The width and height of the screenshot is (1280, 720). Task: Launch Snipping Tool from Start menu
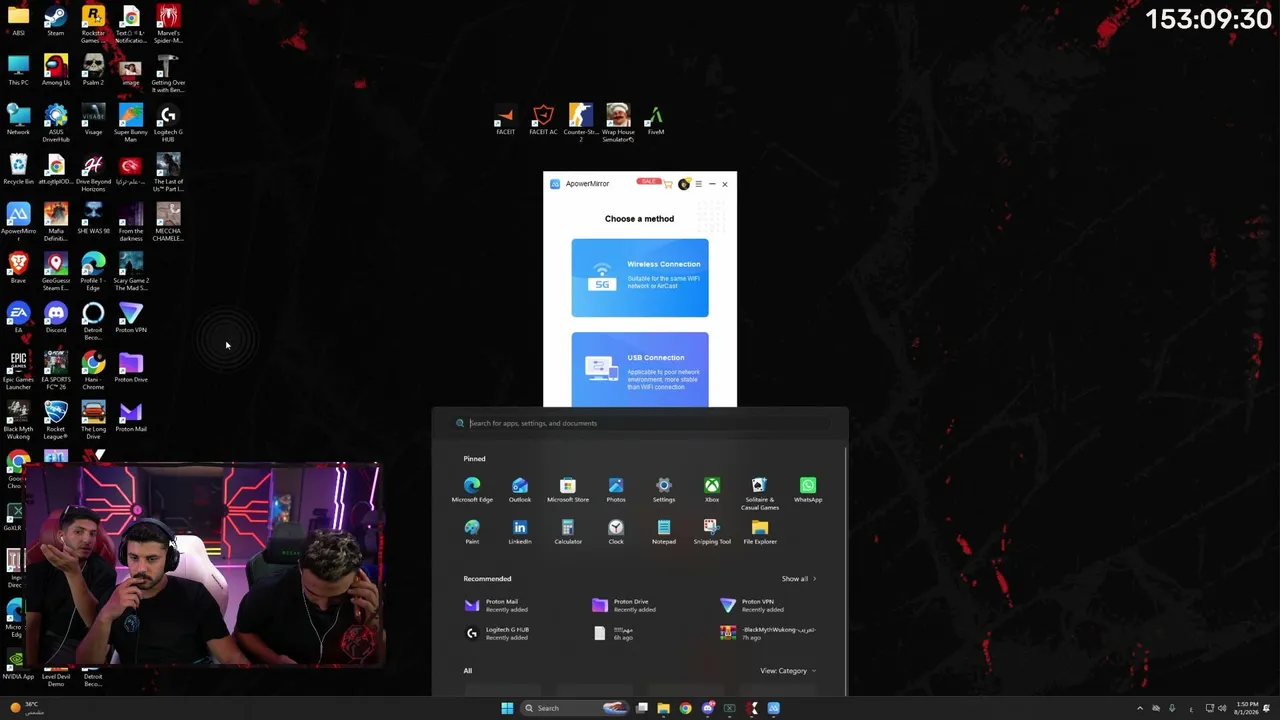712,532
